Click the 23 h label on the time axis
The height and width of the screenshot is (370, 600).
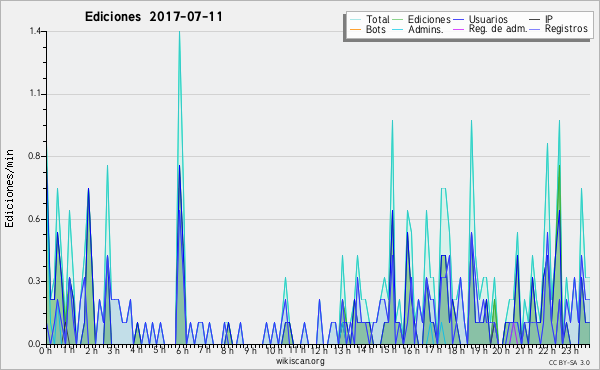tap(570, 350)
